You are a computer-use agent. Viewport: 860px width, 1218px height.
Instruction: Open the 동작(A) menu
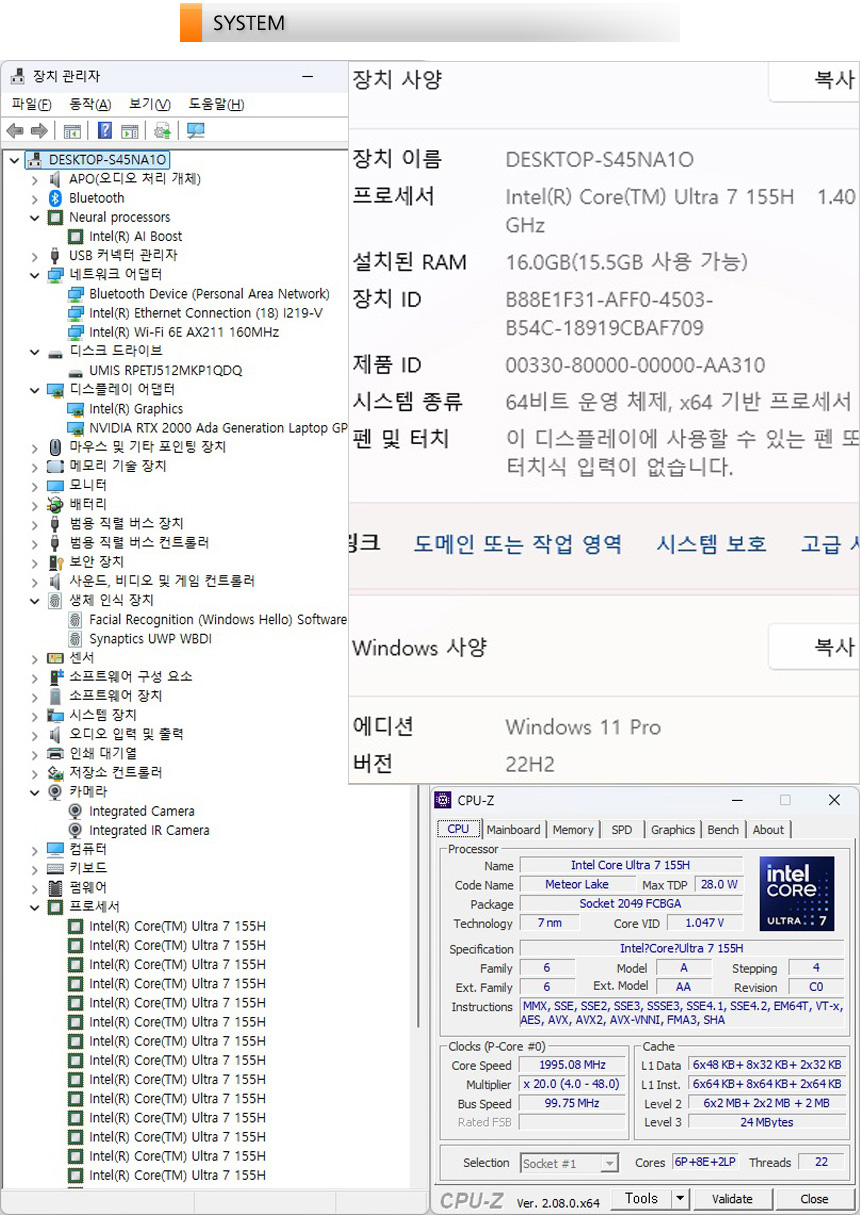pyautogui.click(x=90, y=104)
